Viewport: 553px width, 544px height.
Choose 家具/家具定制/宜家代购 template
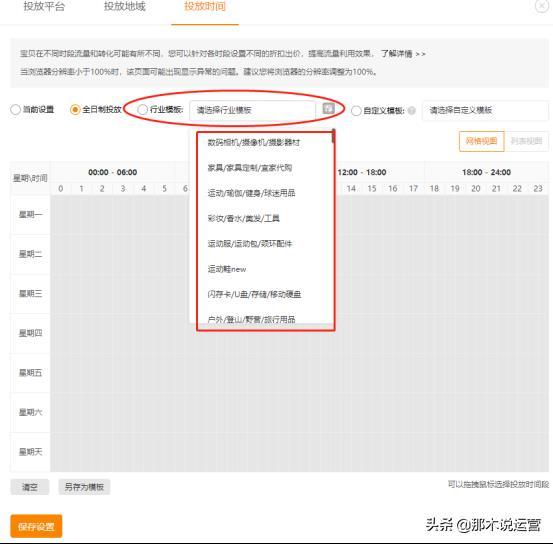click(x=250, y=168)
